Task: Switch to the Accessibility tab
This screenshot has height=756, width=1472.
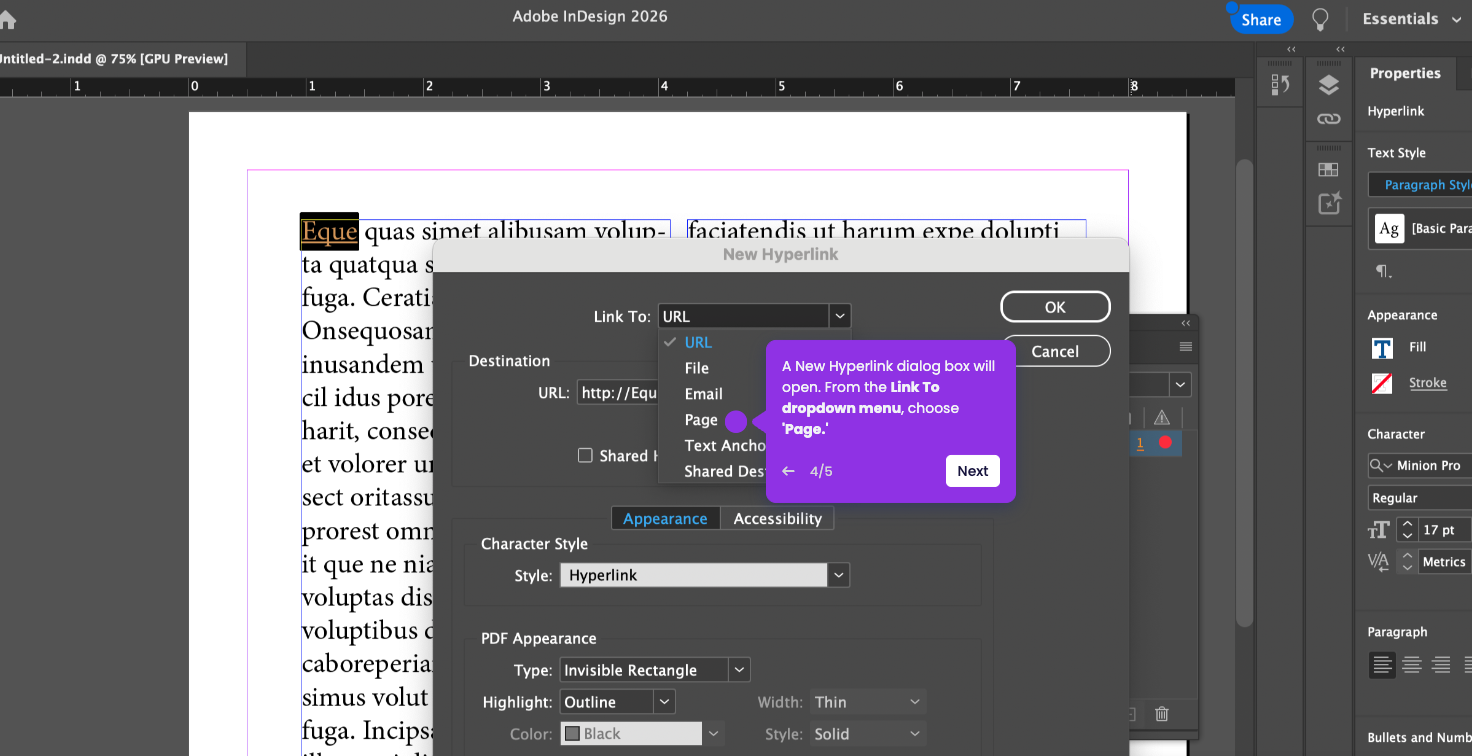Action: pos(777,518)
